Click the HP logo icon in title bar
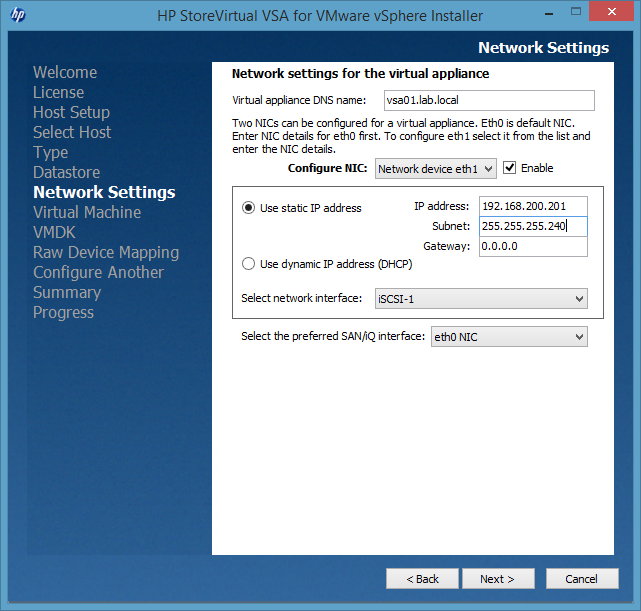This screenshot has width=641, height=611. pos(18,15)
